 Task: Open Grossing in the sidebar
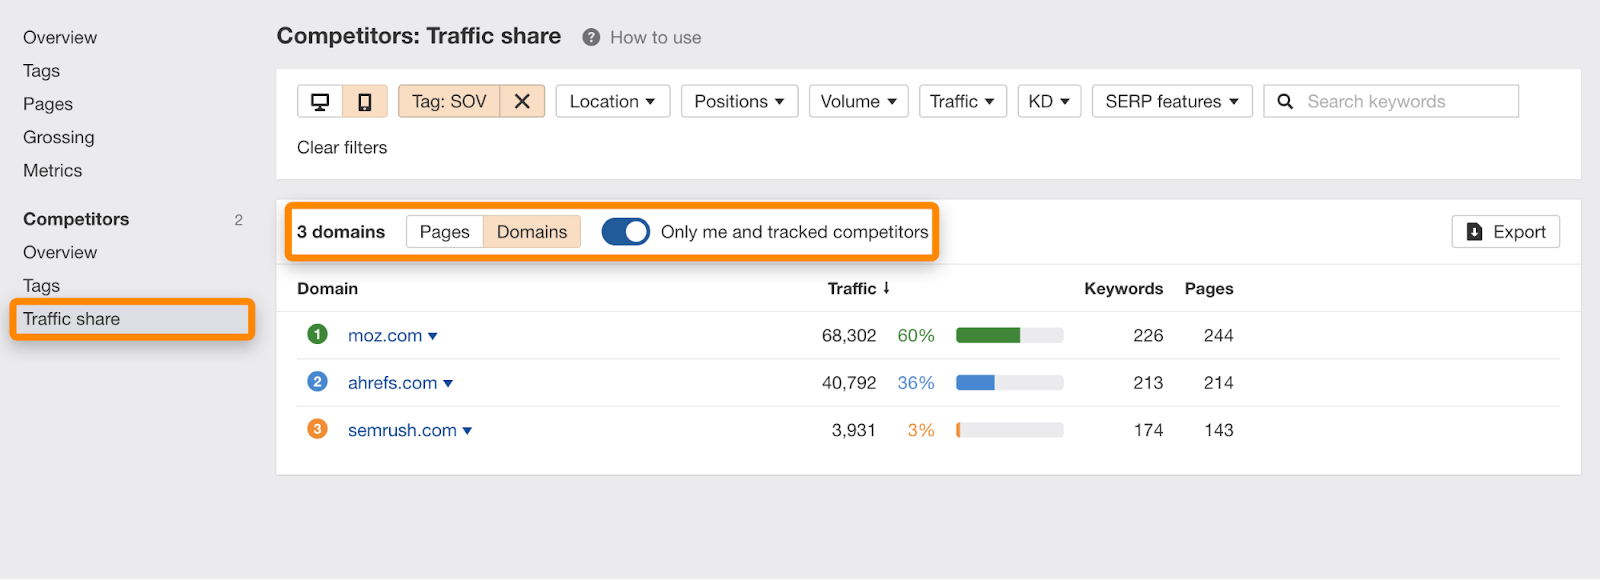pos(59,137)
